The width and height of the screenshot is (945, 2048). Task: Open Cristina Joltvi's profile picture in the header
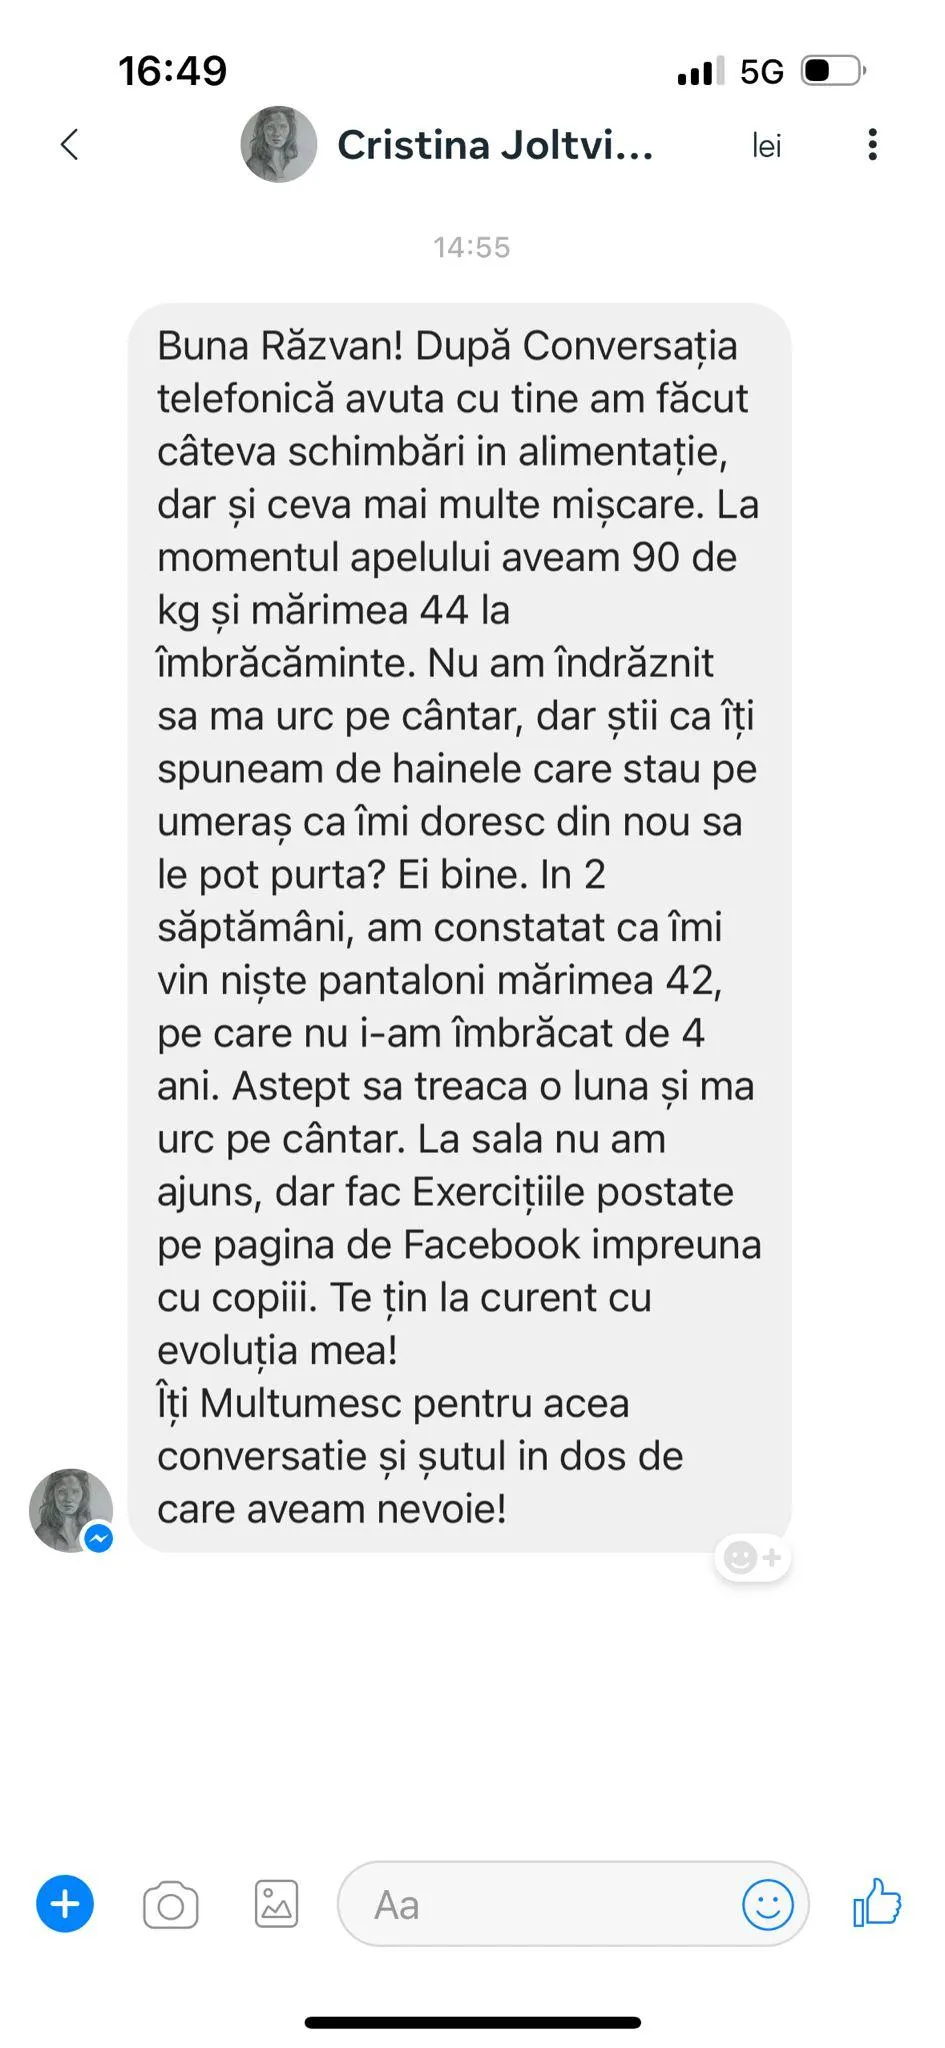[x=279, y=145]
